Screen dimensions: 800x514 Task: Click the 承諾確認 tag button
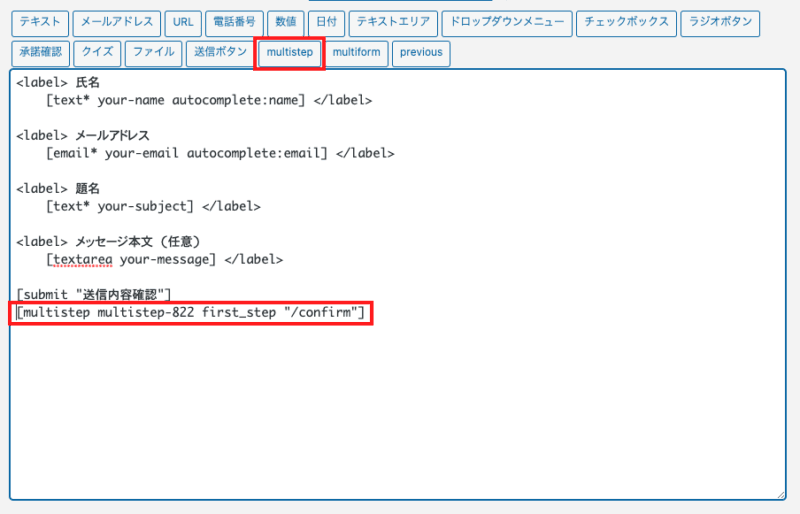(x=41, y=53)
